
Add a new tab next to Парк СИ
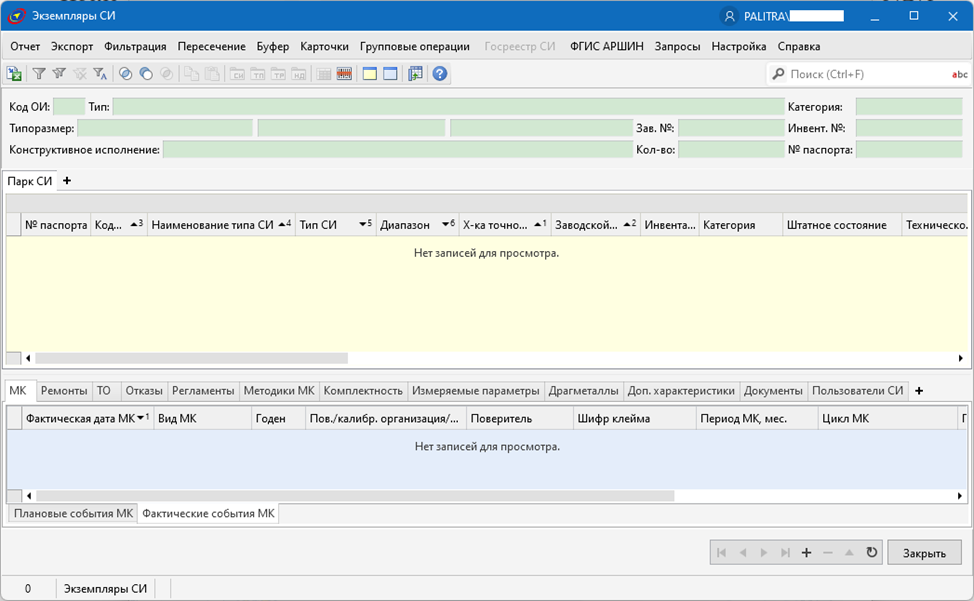click(x=67, y=181)
